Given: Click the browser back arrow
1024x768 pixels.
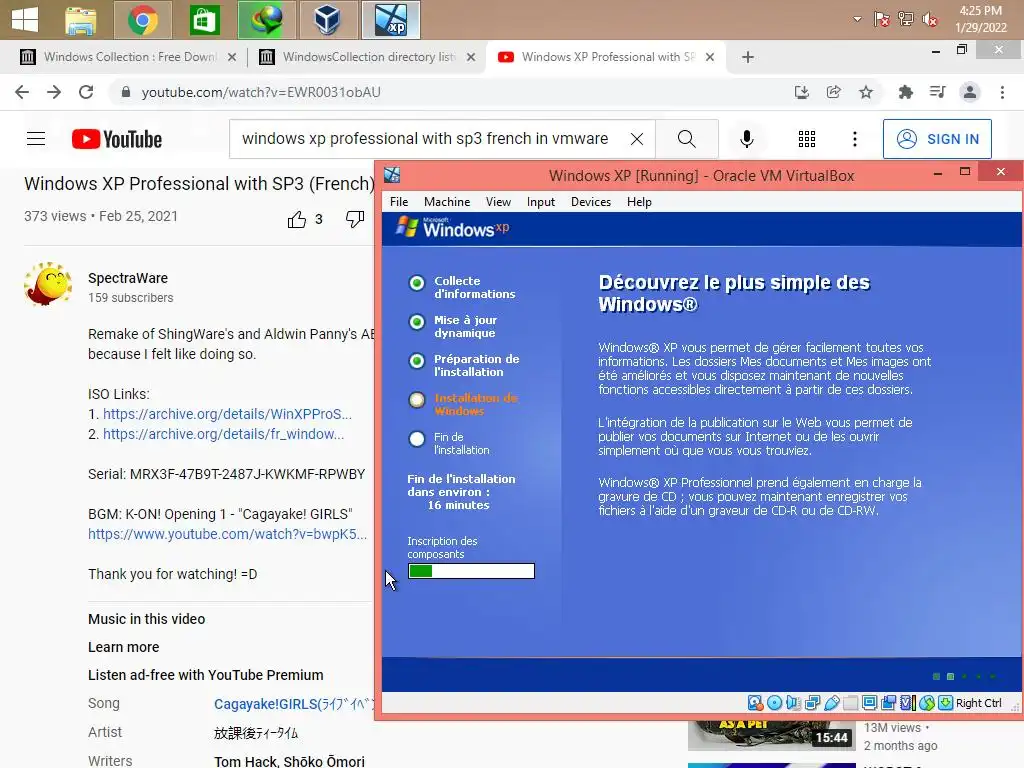Looking at the screenshot, I should [x=22, y=92].
